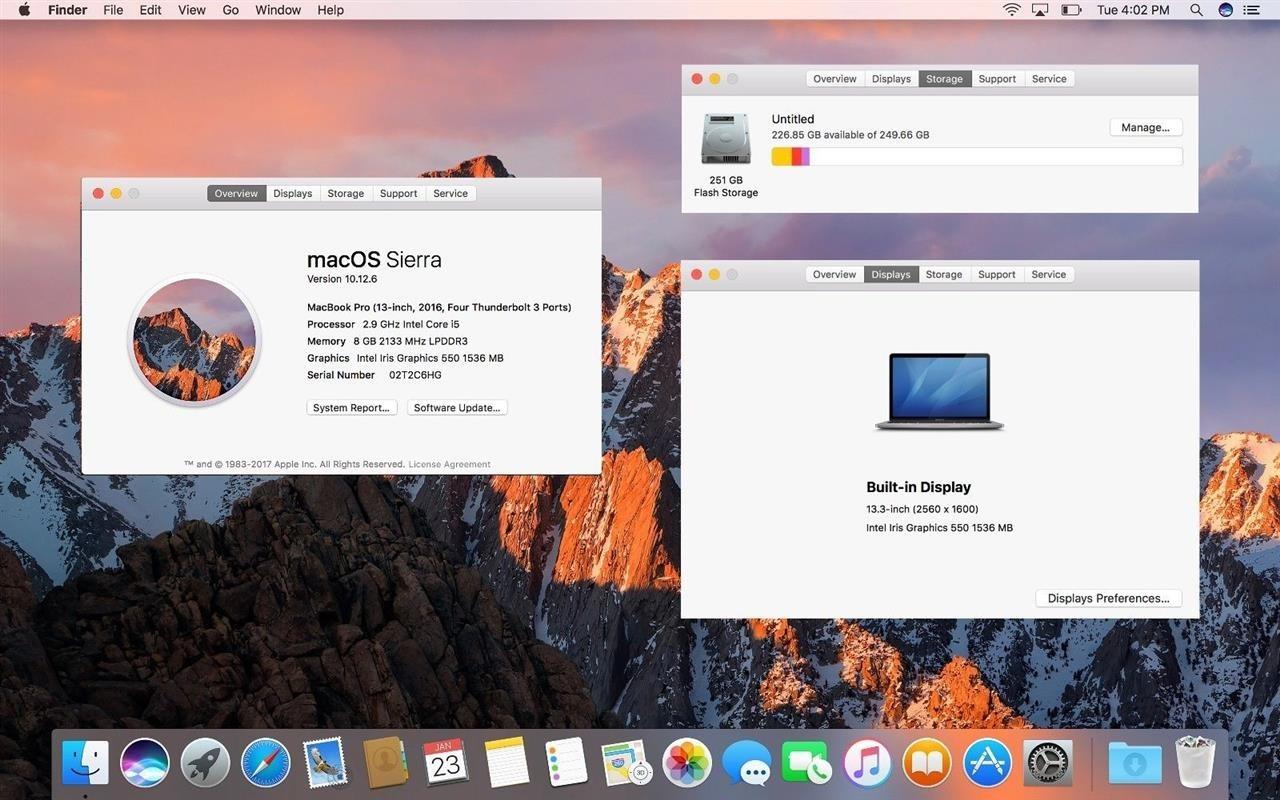Select Support tab in Storage window

[x=997, y=79]
